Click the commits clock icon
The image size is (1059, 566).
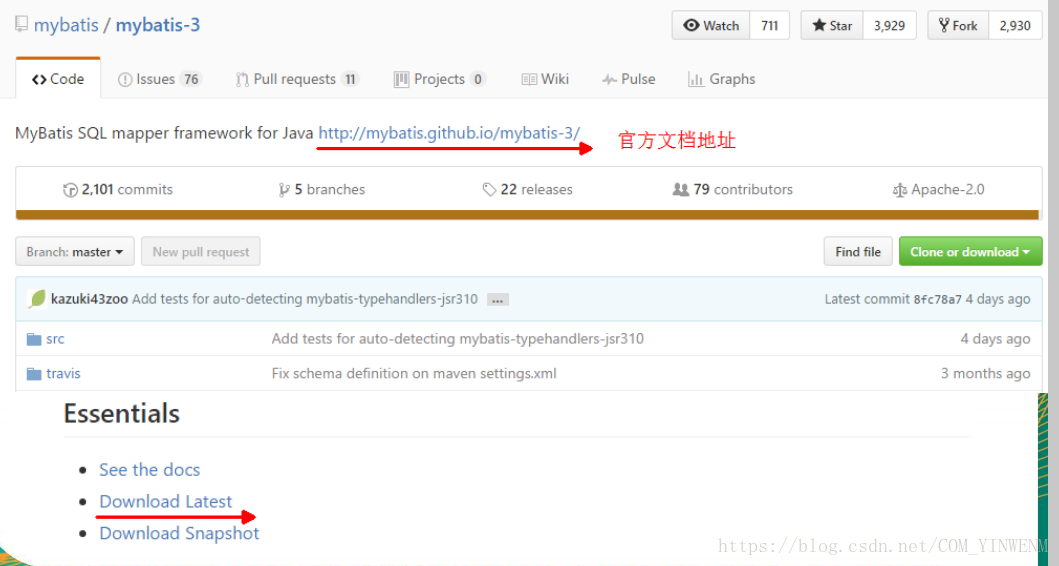click(70, 190)
